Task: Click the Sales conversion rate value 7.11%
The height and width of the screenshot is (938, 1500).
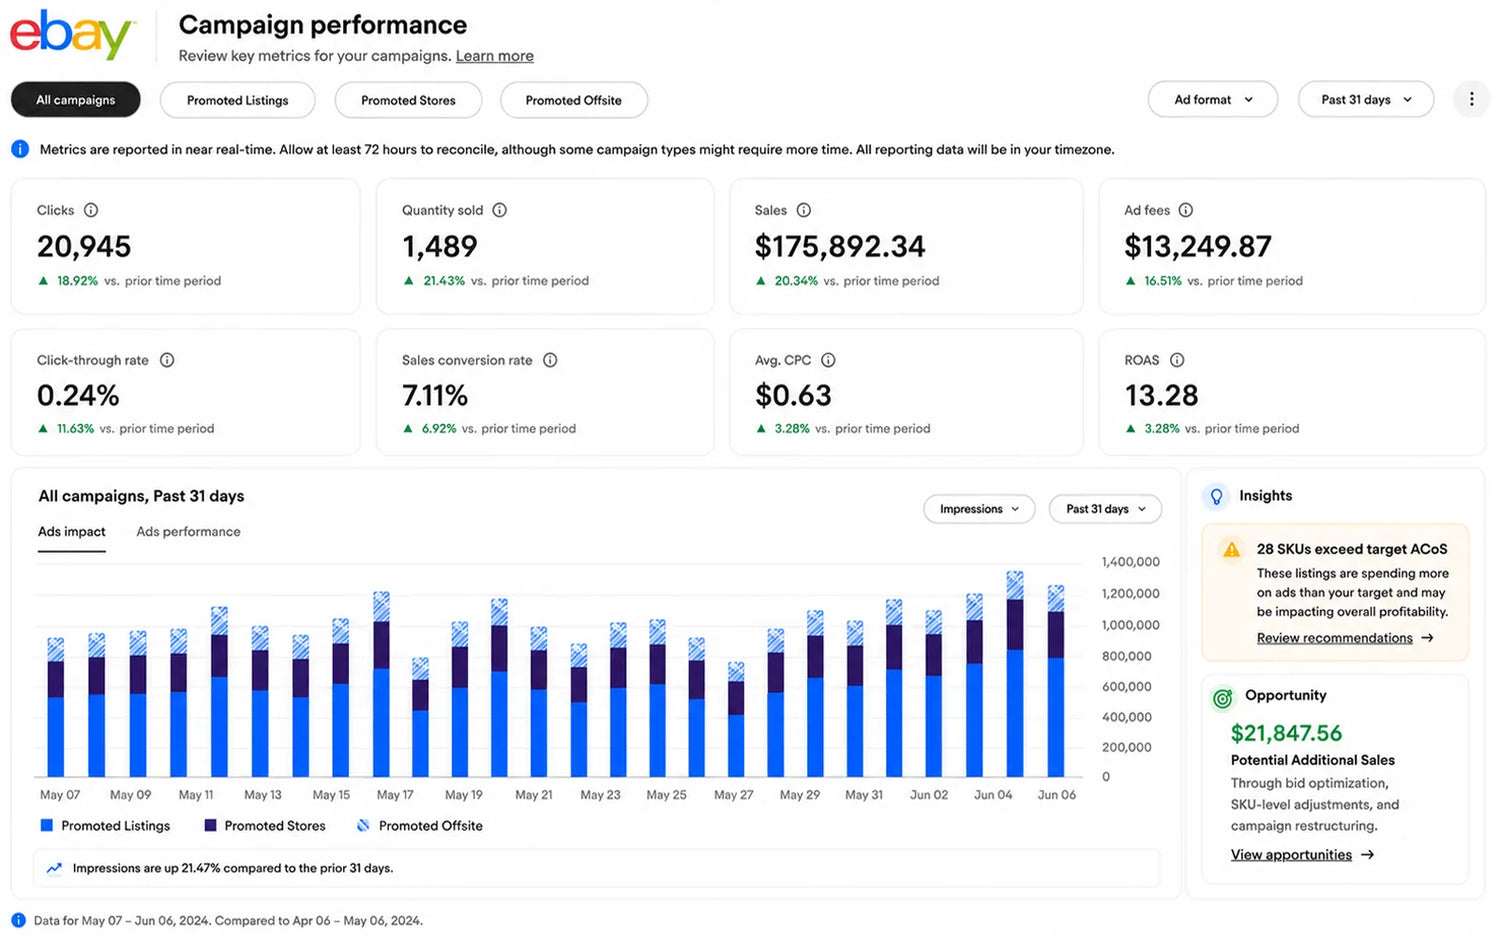Action: click(x=435, y=396)
